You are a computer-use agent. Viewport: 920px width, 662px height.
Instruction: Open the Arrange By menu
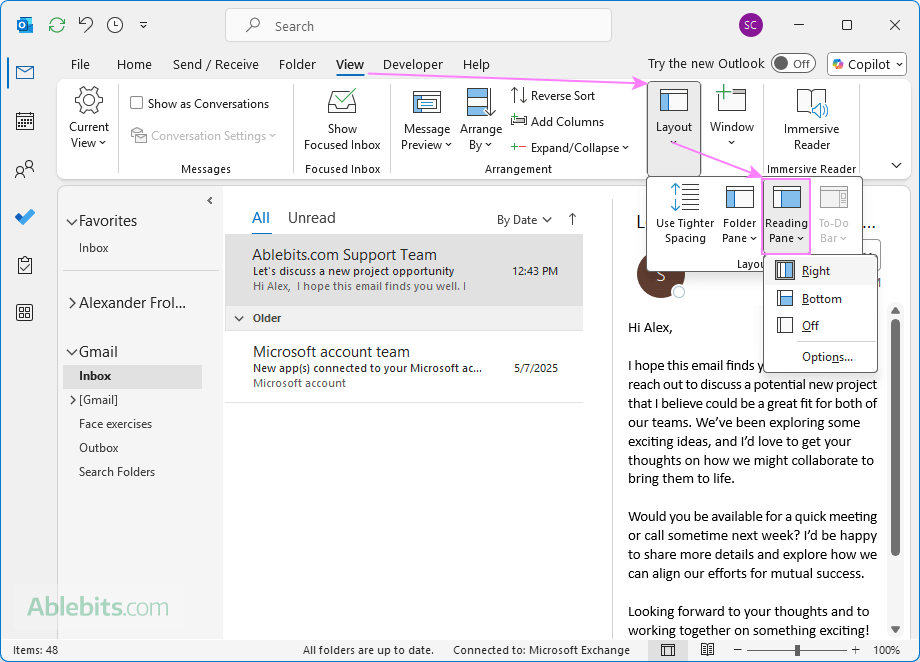481,120
